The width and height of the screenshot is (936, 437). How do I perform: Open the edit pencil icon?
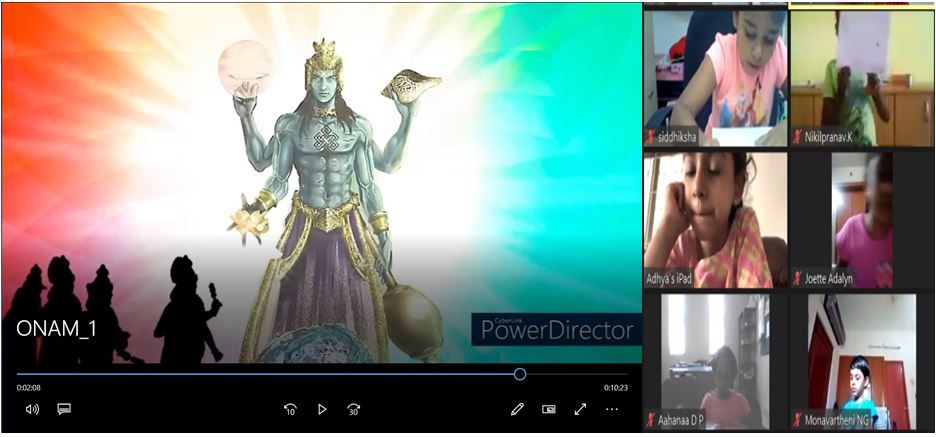pos(517,409)
